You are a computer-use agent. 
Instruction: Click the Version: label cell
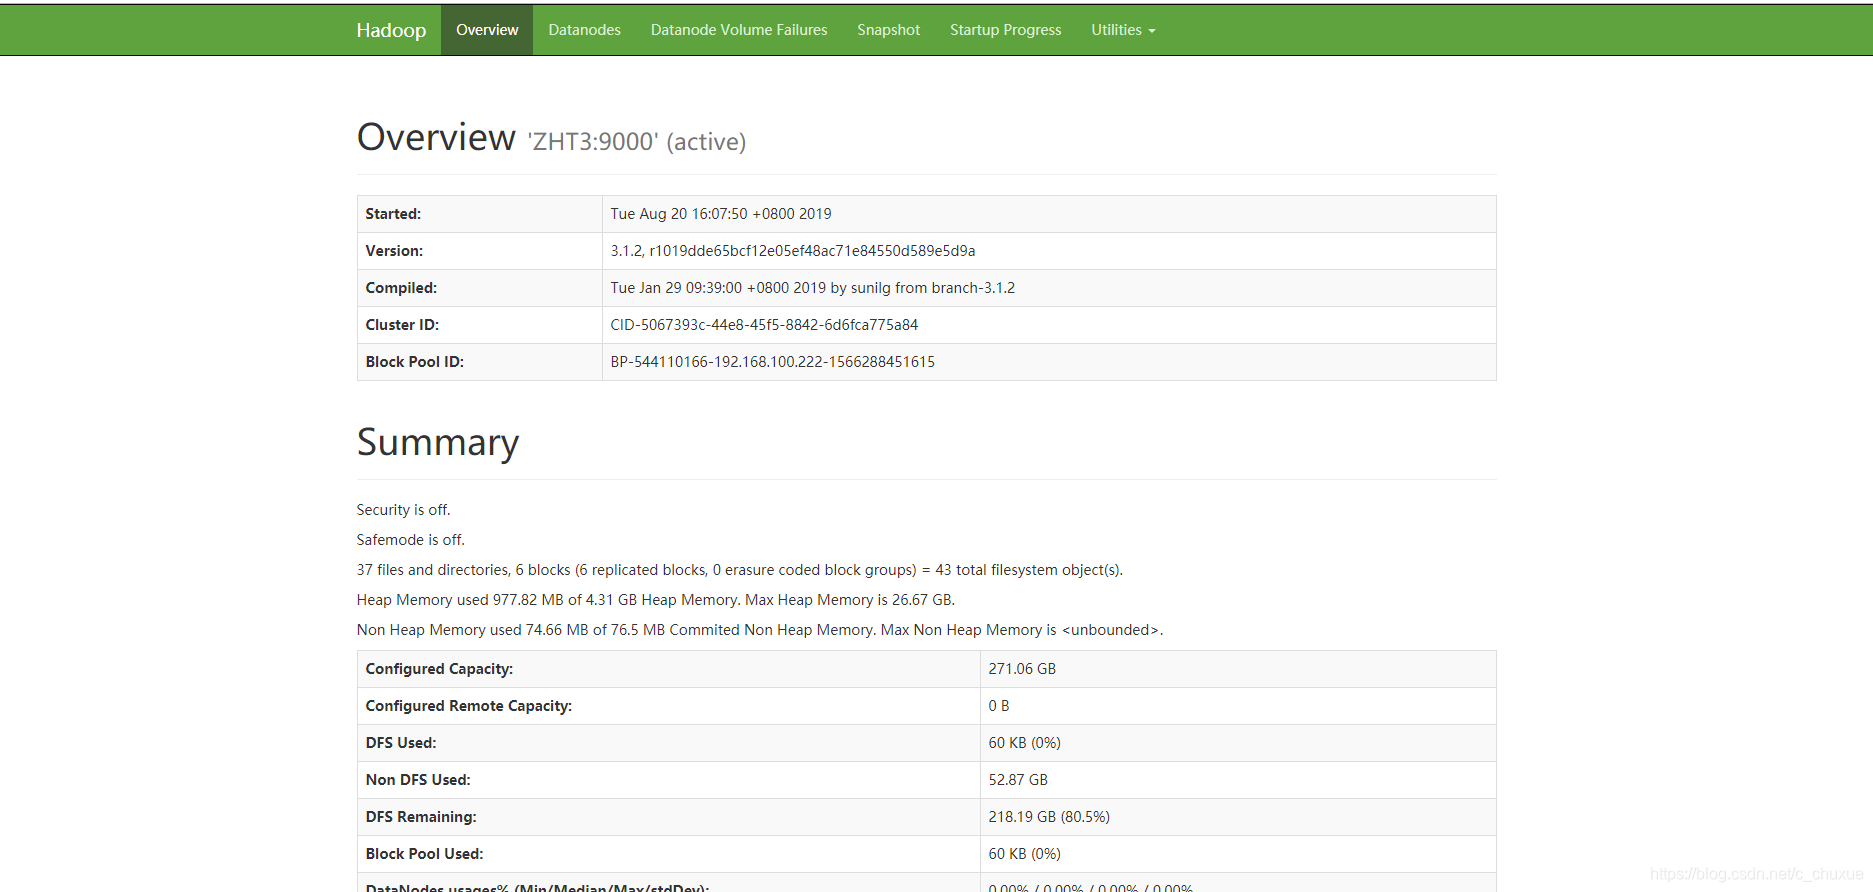(480, 251)
